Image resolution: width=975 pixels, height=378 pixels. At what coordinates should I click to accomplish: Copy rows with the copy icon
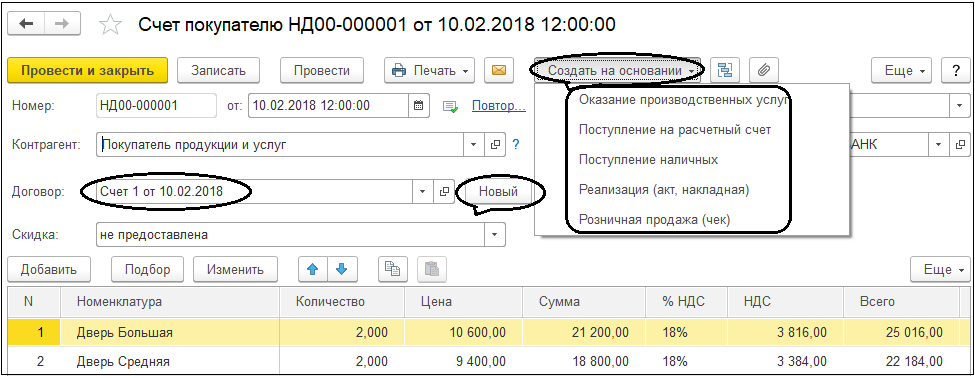(x=392, y=269)
